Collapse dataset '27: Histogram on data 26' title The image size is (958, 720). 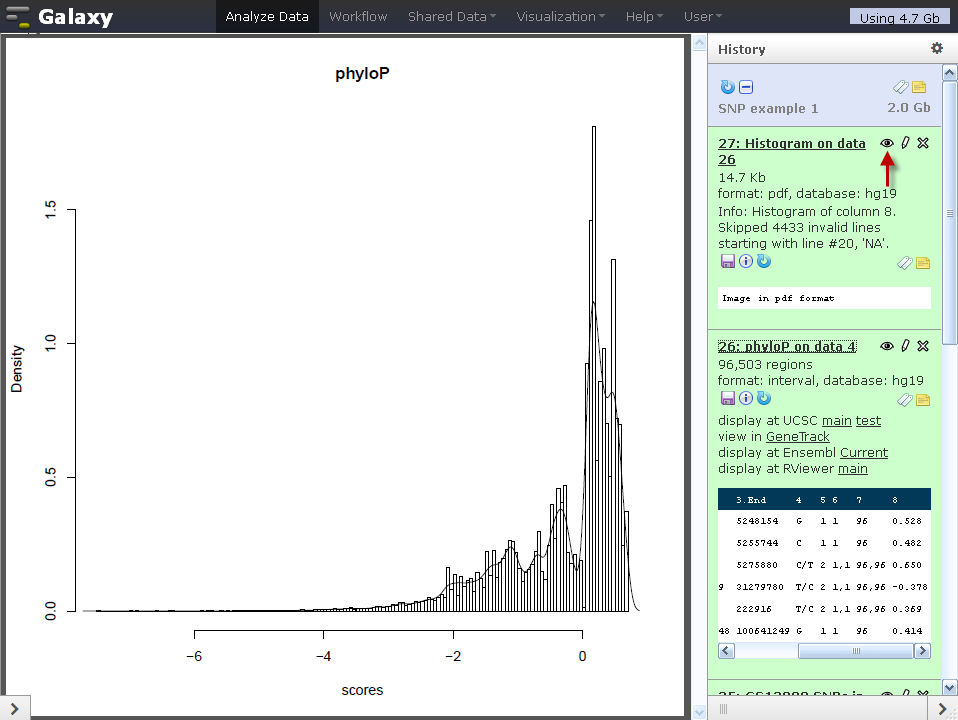792,152
